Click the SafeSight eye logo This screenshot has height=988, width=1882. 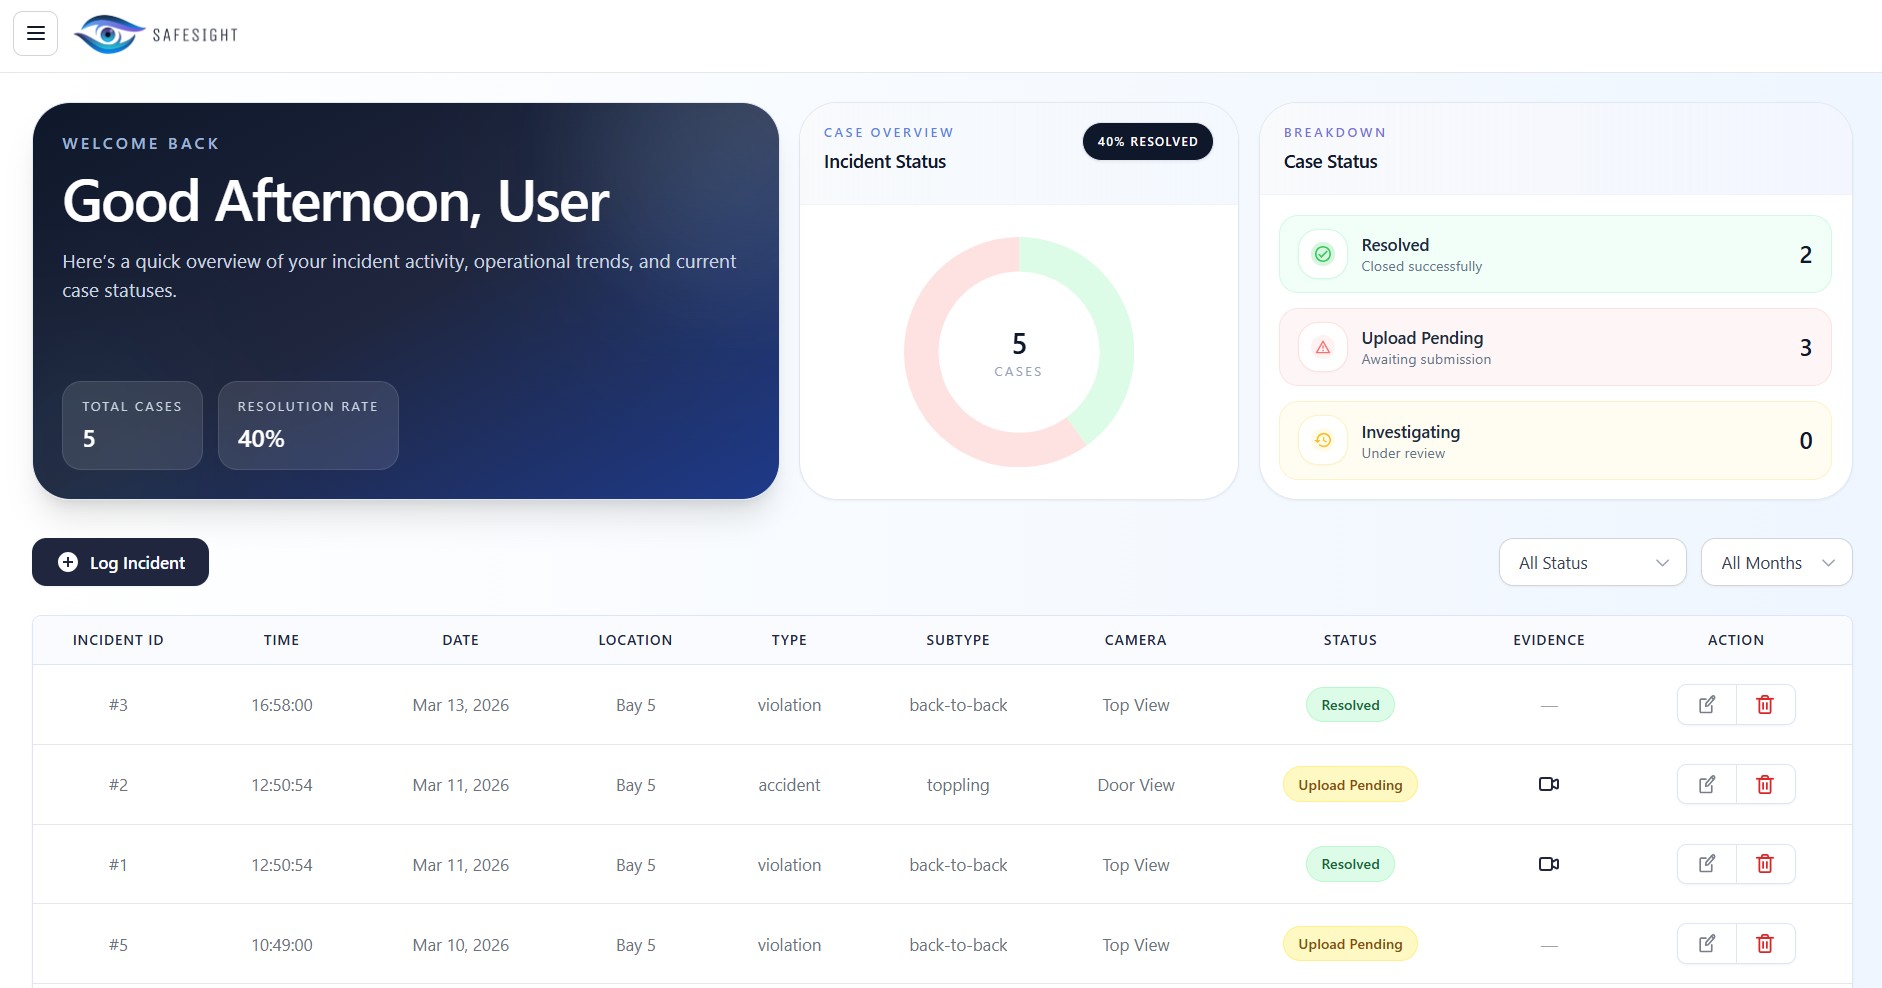click(x=110, y=35)
